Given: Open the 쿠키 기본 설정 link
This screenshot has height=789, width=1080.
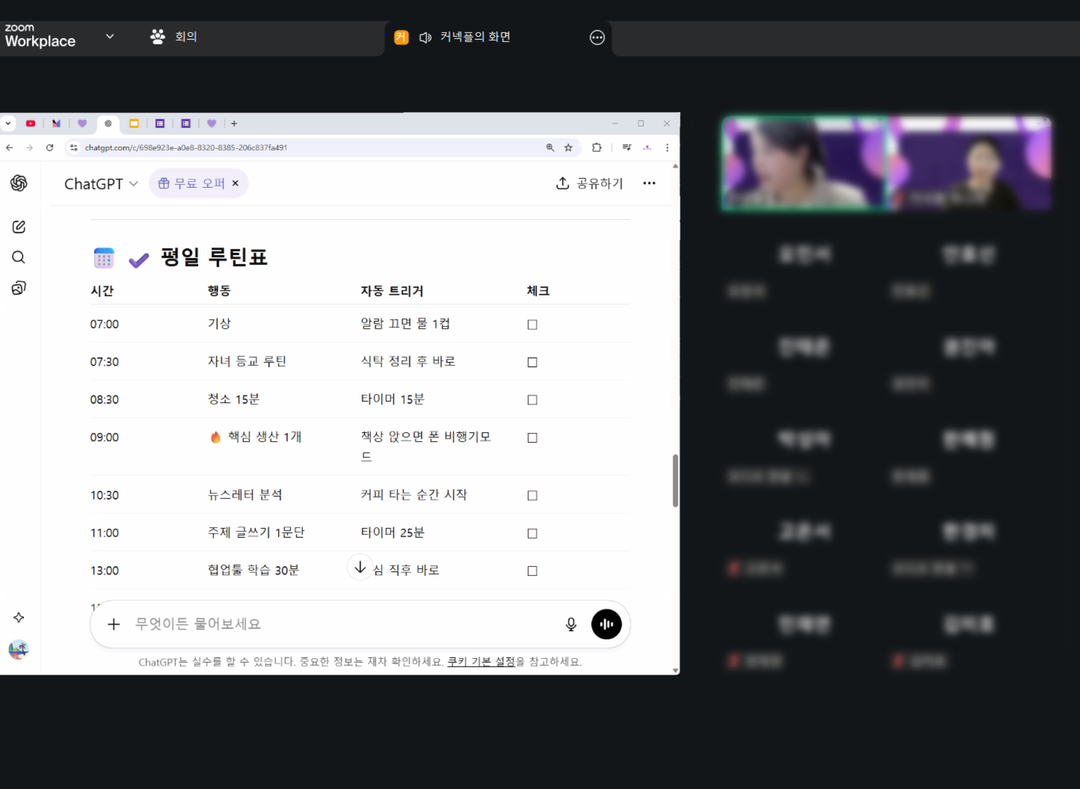Looking at the screenshot, I should (481, 661).
